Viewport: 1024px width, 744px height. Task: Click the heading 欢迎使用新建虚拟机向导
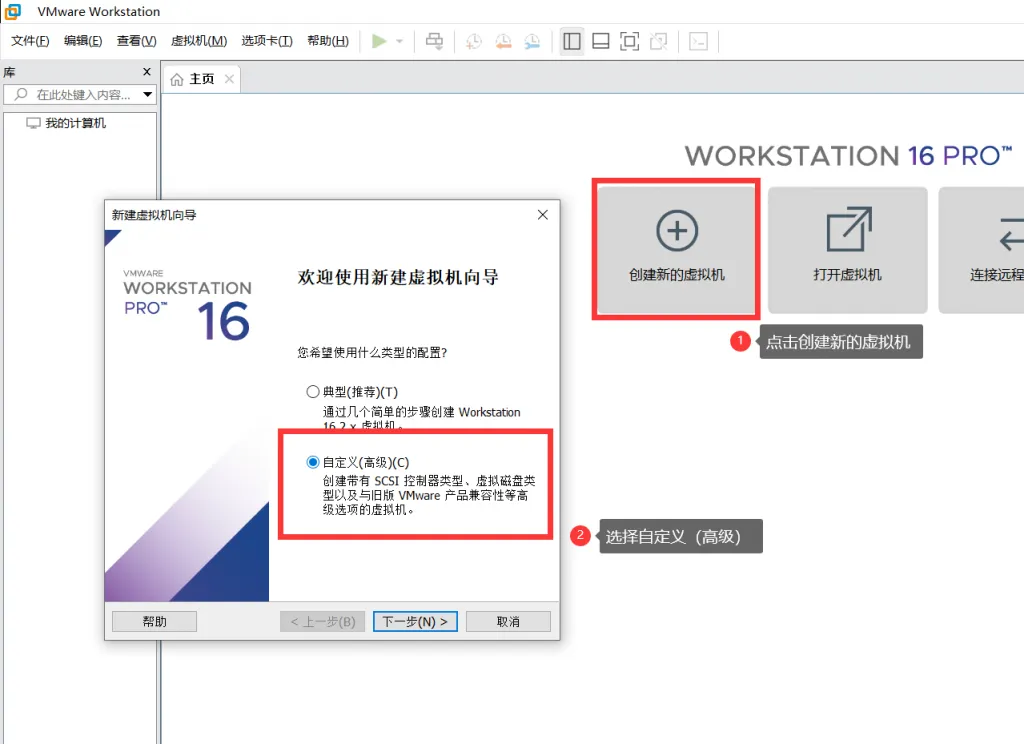pyautogui.click(x=398, y=277)
